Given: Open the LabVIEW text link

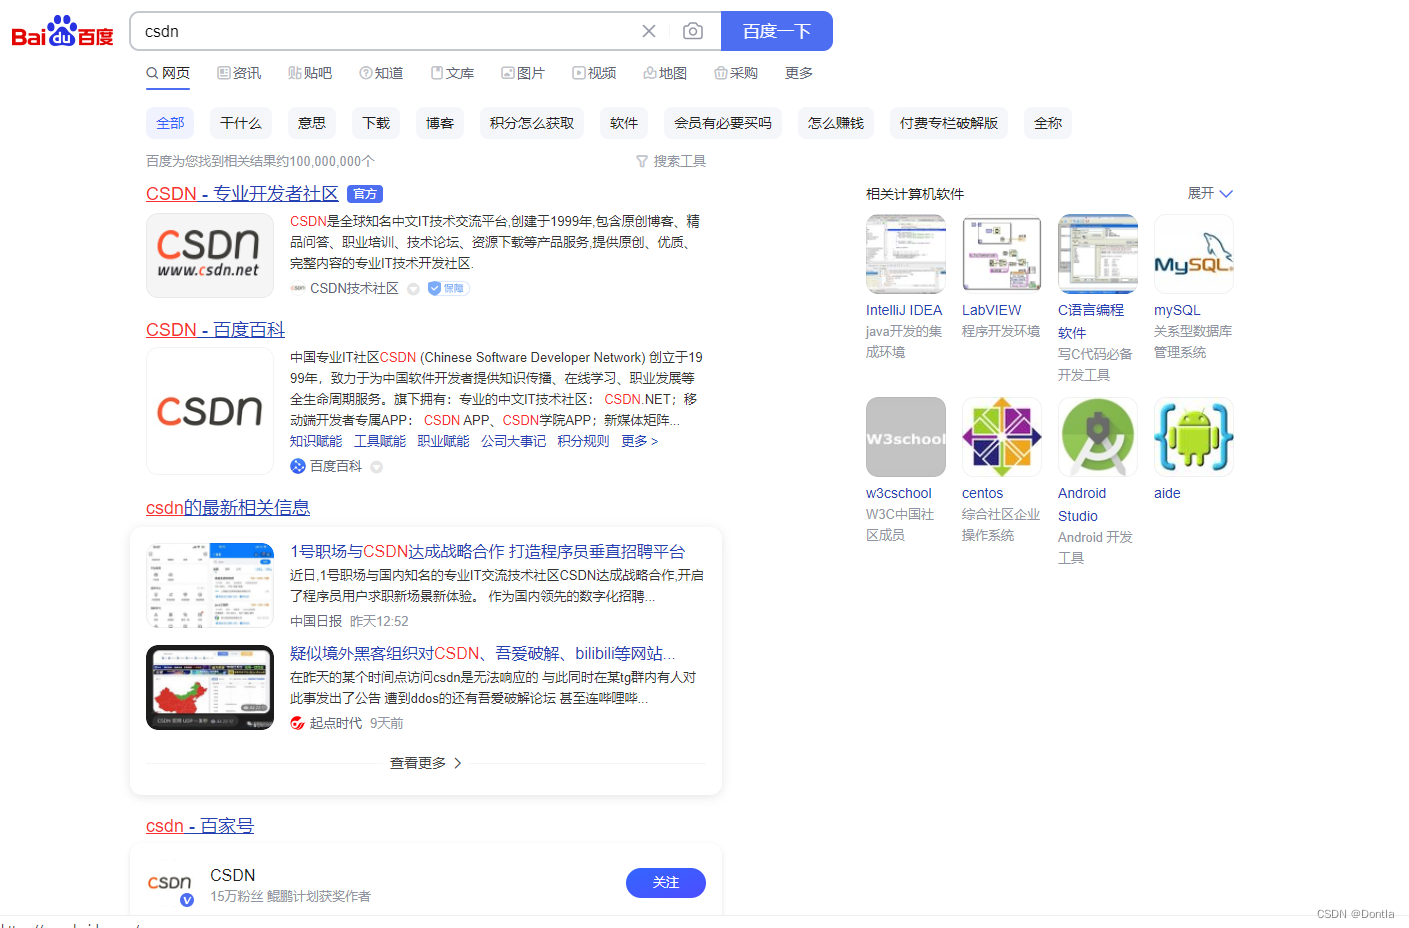Looking at the screenshot, I should [992, 310].
